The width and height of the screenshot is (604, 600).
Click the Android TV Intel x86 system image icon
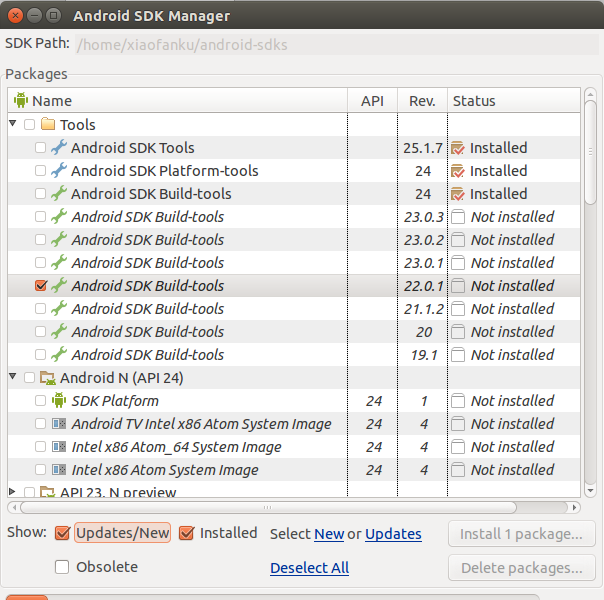click(59, 424)
